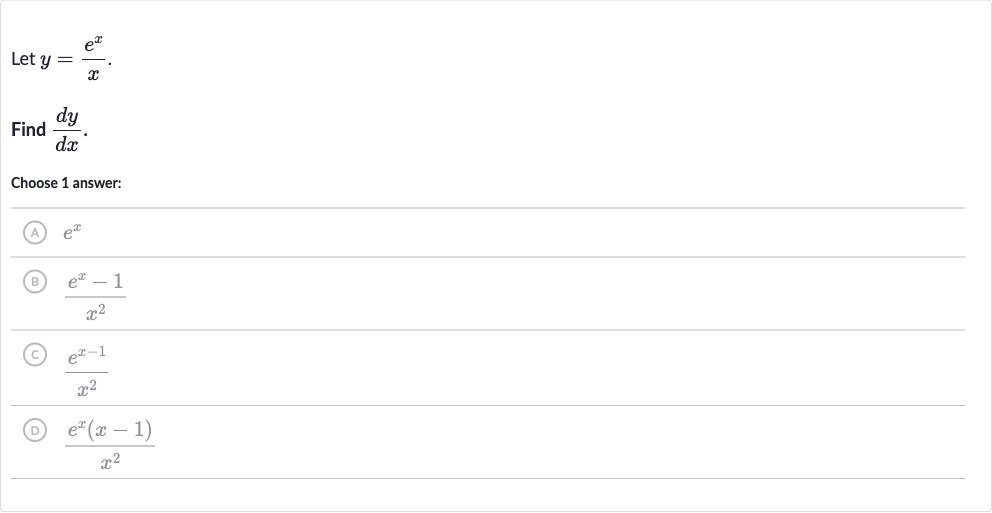The height and width of the screenshot is (513, 992).
Task: Click numerator e^(x−1) in option C
Action: click(87, 356)
